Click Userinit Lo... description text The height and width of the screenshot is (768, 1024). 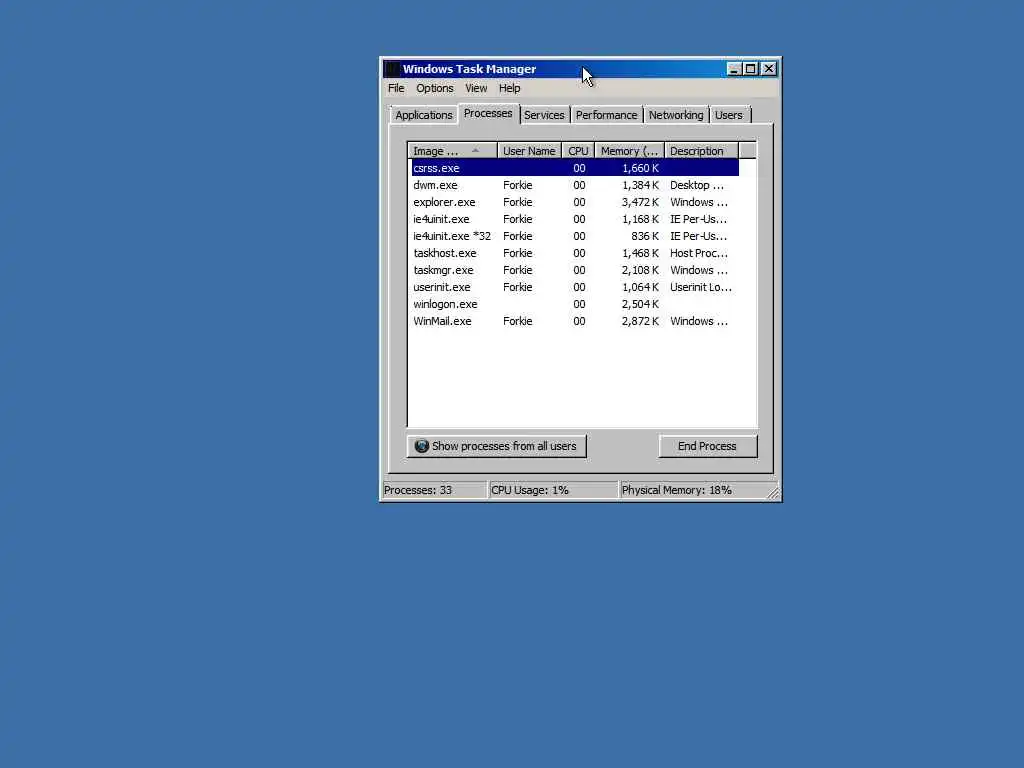(x=701, y=287)
